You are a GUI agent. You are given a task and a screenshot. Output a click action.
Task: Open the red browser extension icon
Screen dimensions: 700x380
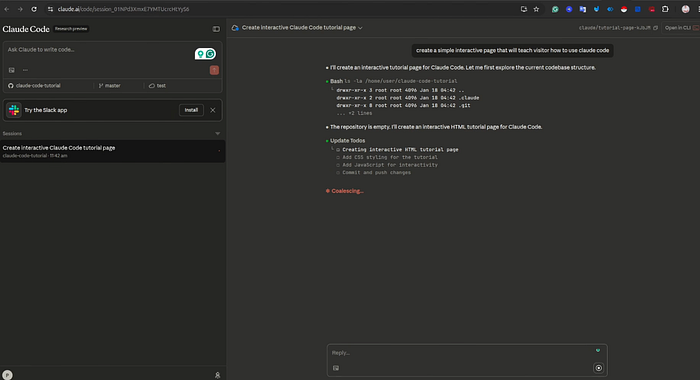point(651,9)
